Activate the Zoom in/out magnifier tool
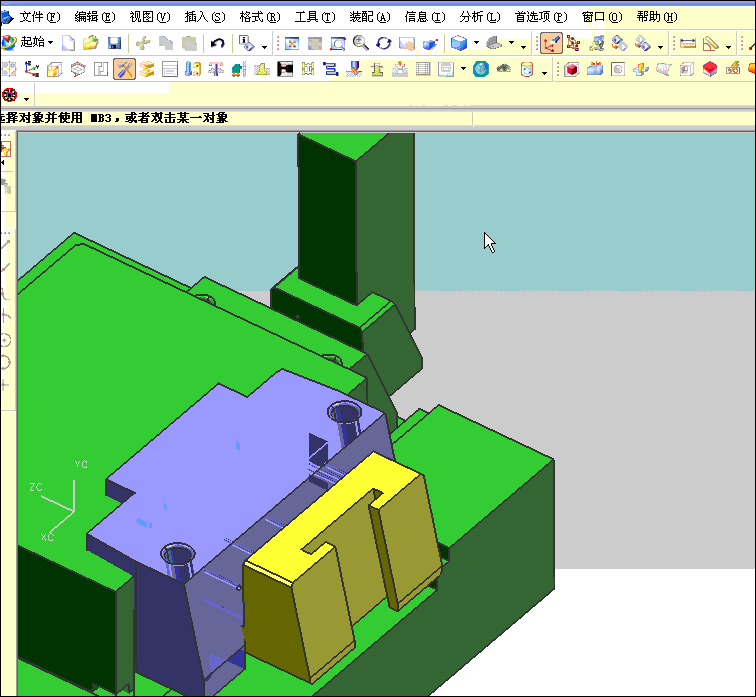Viewport: 756px width, 697px height. coord(361,43)
